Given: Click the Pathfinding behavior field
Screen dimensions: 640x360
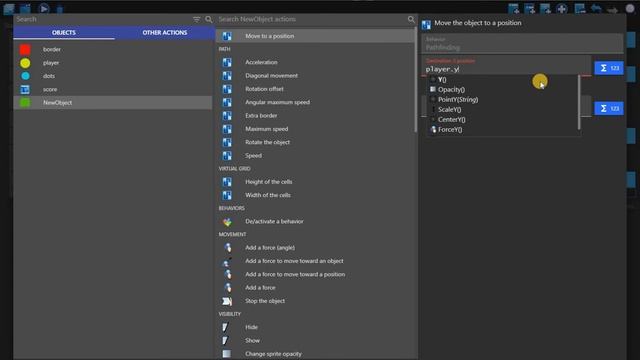Looking at the screenshot, I should pos(522,44).
